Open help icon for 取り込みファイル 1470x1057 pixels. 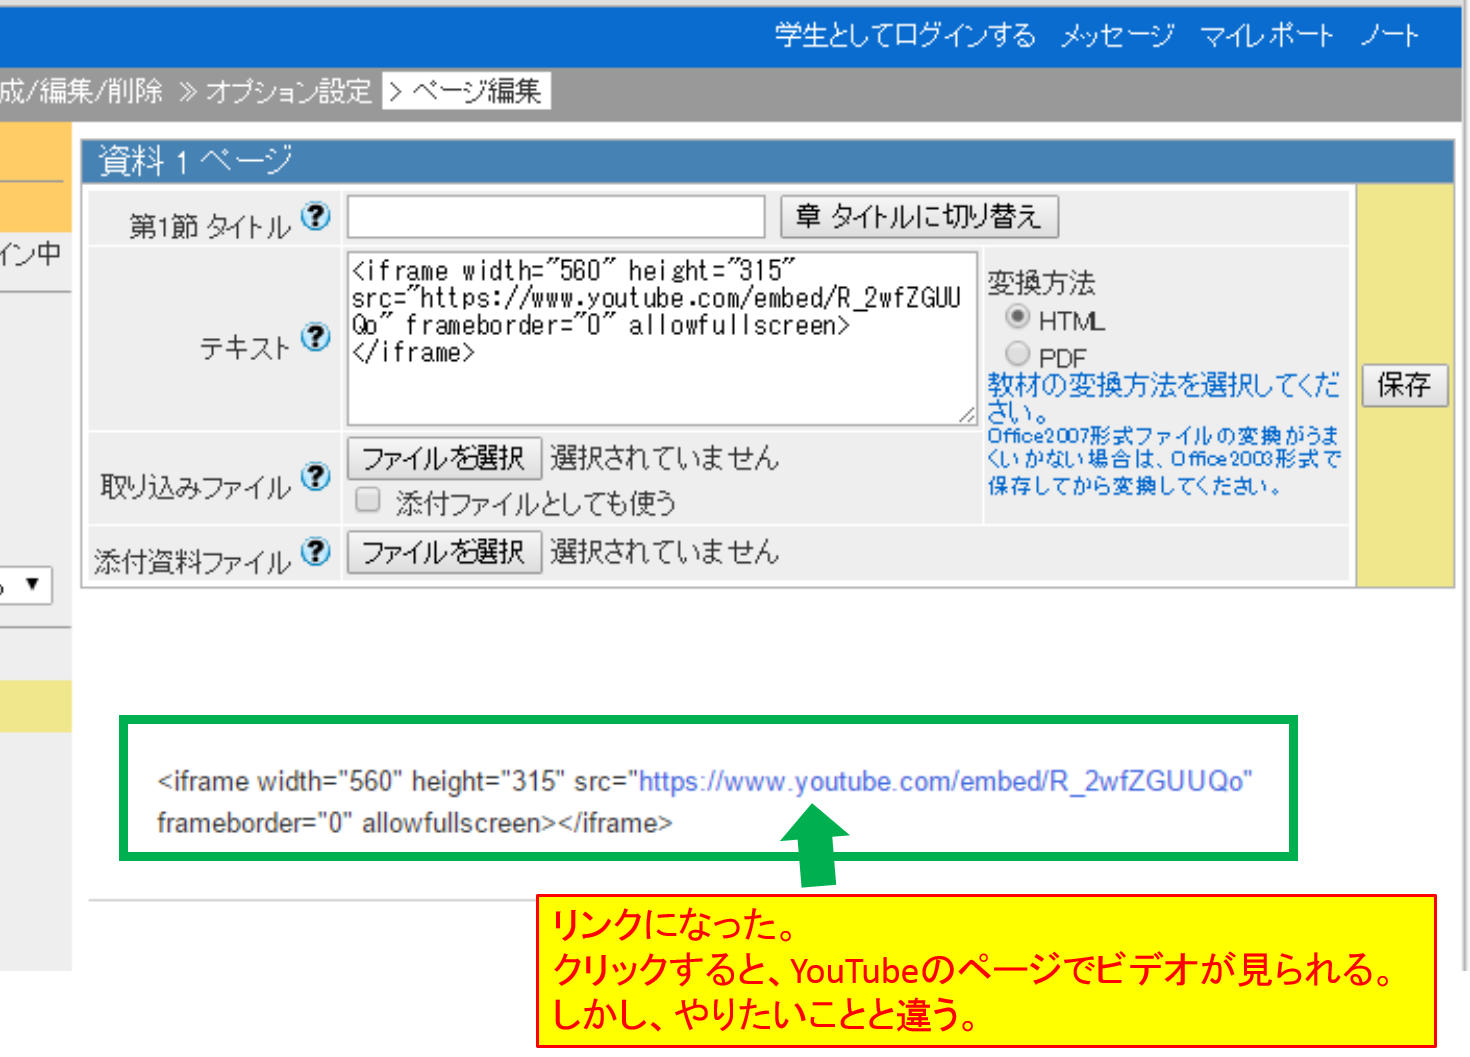point(316,477)
